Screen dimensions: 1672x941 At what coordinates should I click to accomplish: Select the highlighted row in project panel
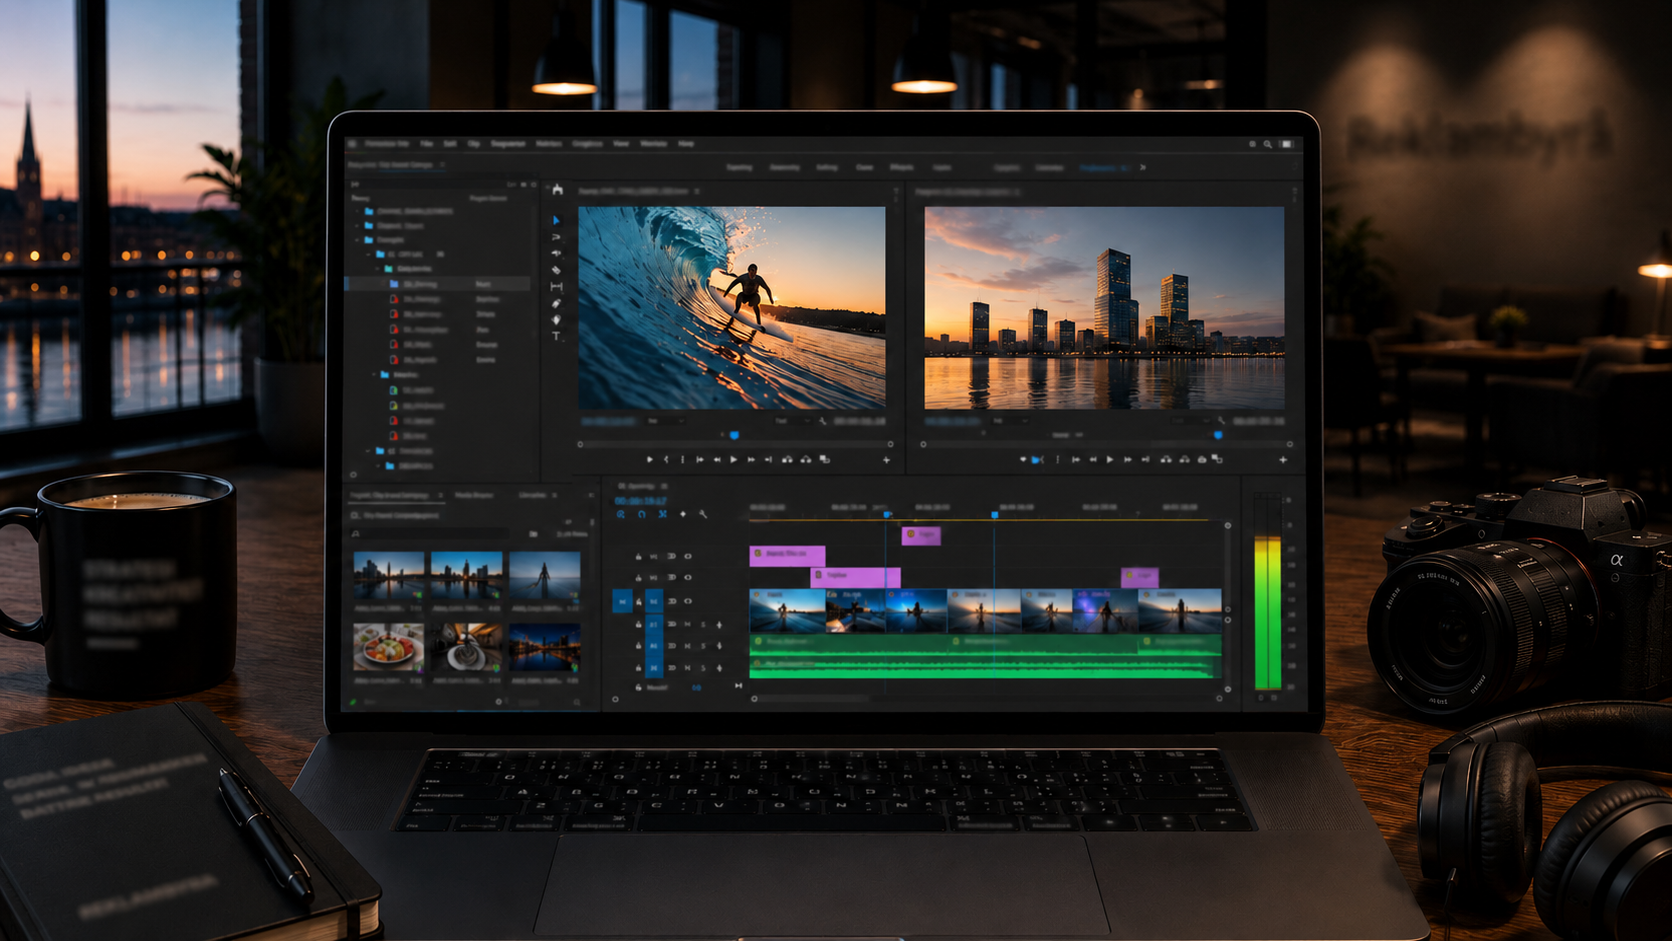pyautogui.click(x=438, y=284)
